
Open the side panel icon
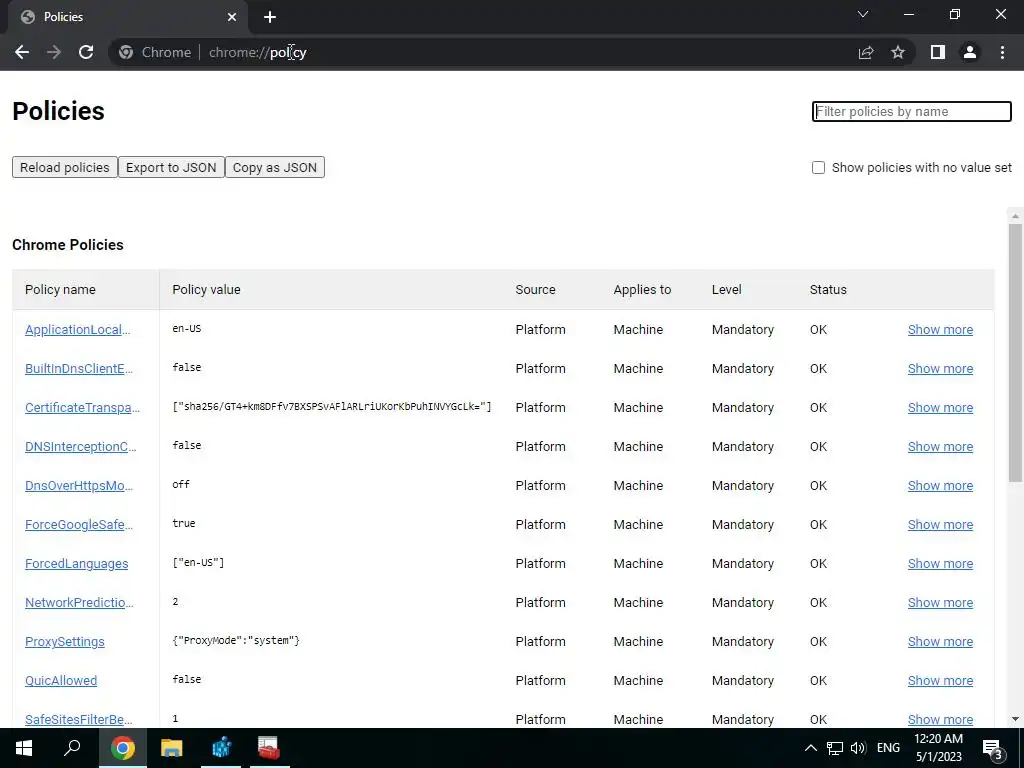coord(938,52)
